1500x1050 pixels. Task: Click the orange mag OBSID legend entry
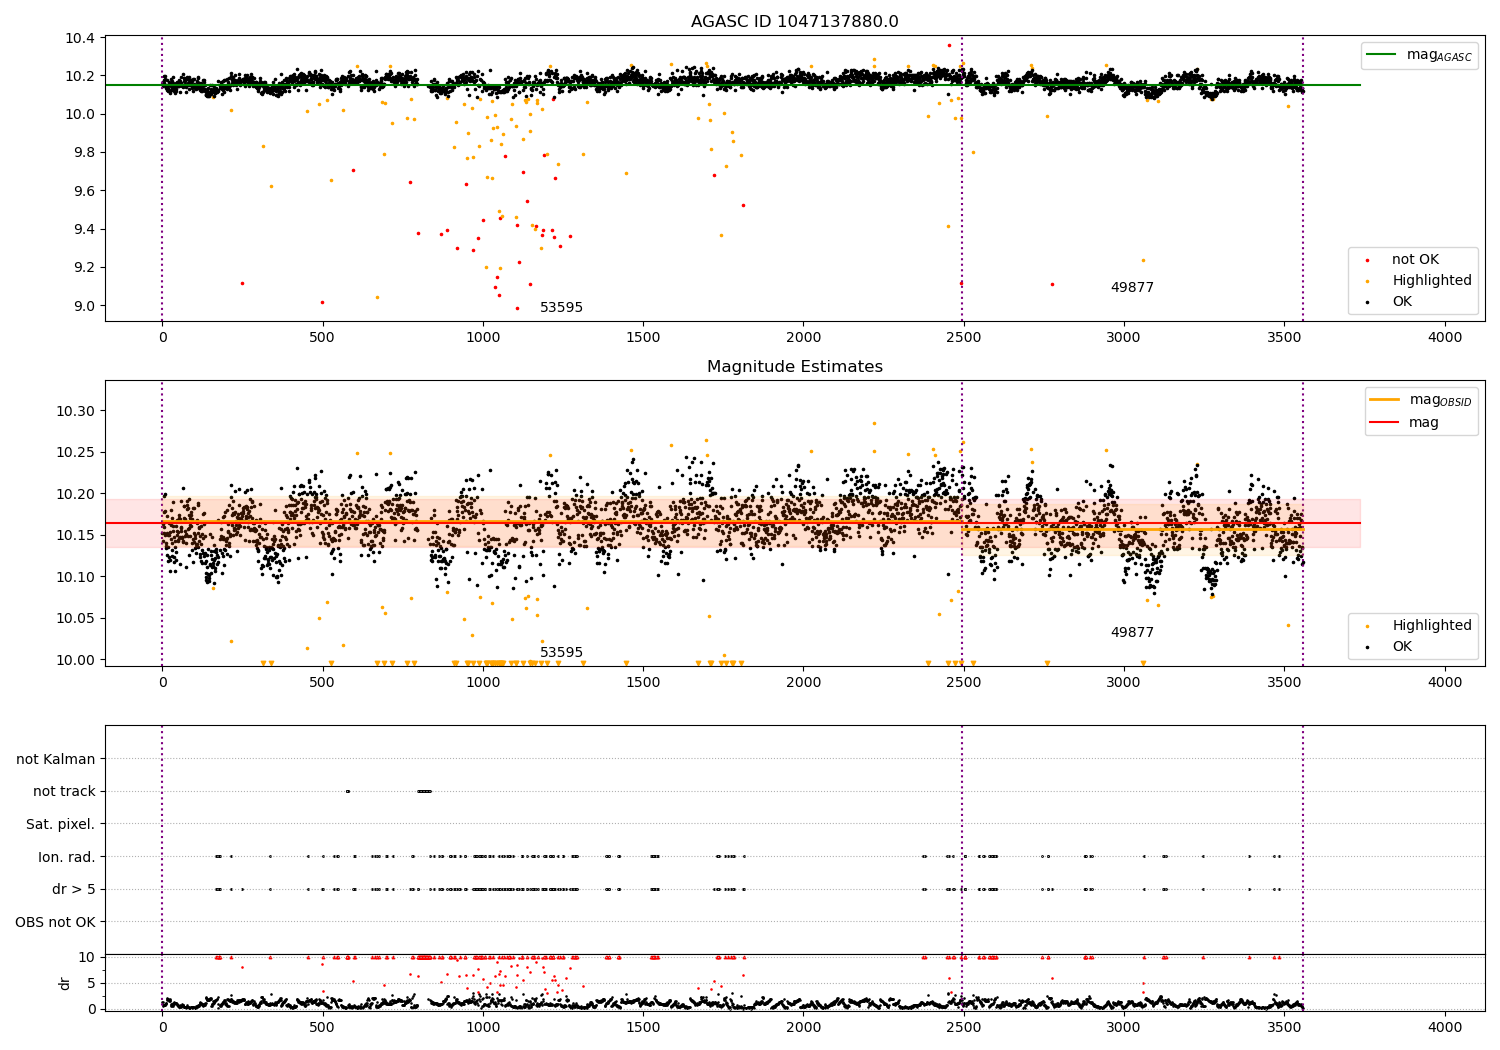[1420, 400]
